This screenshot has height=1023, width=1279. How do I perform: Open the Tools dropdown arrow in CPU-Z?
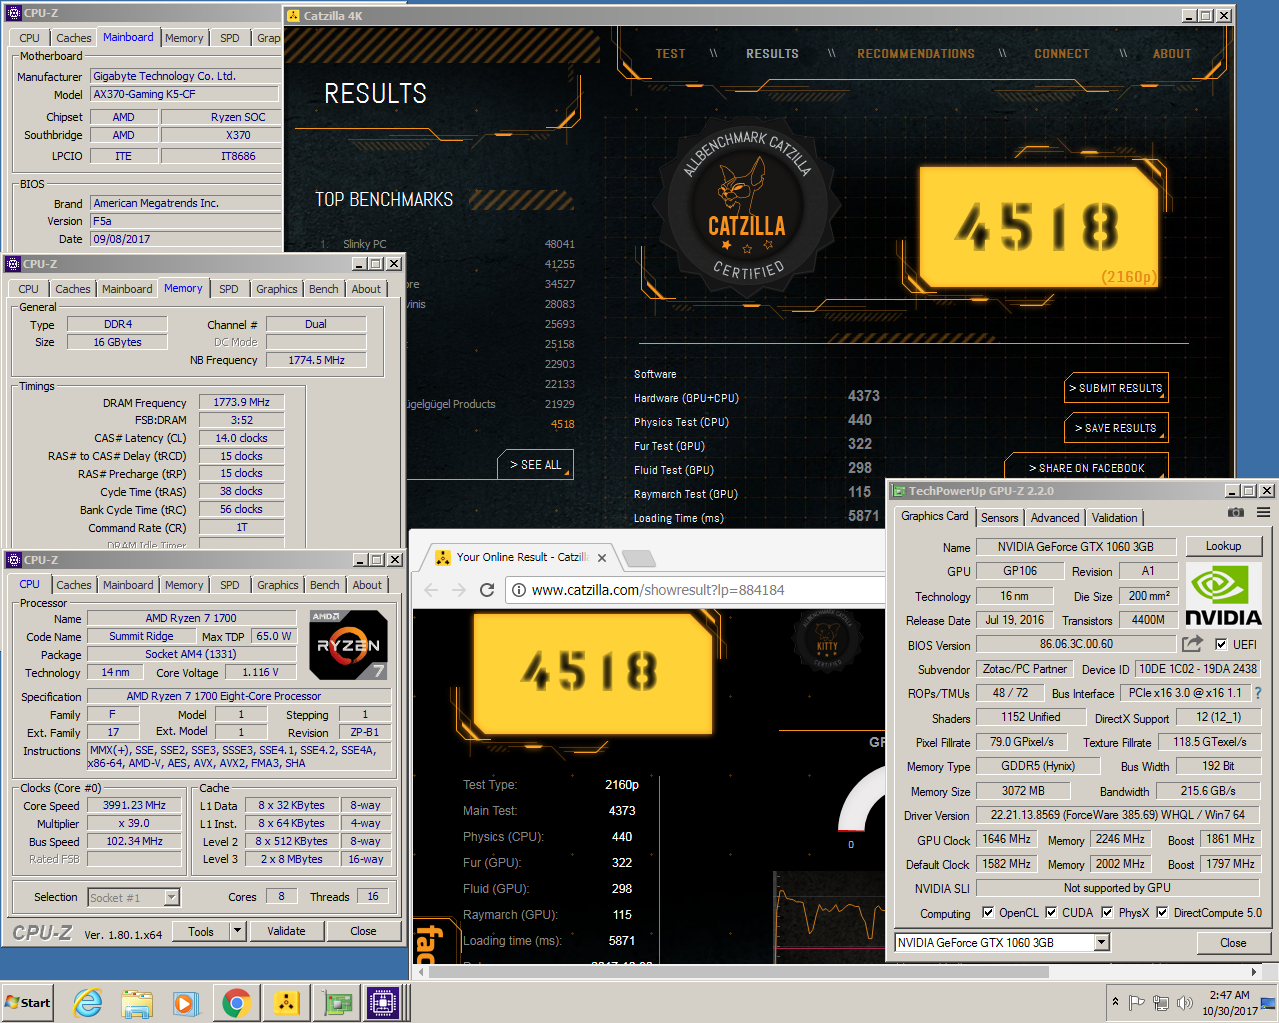click(237, 931)
